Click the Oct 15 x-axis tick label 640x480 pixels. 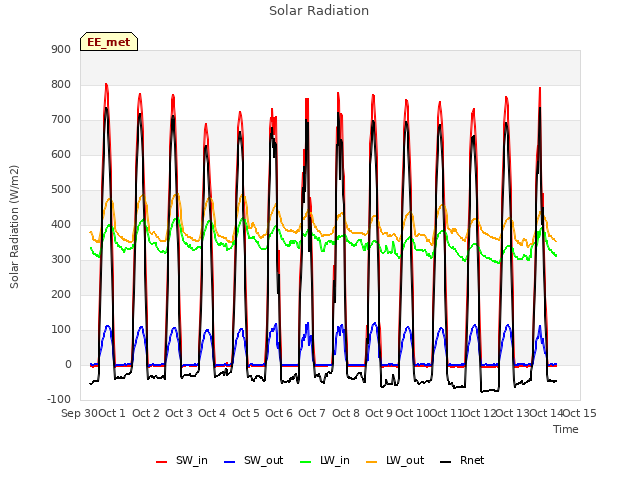click(x=580, y=413)
